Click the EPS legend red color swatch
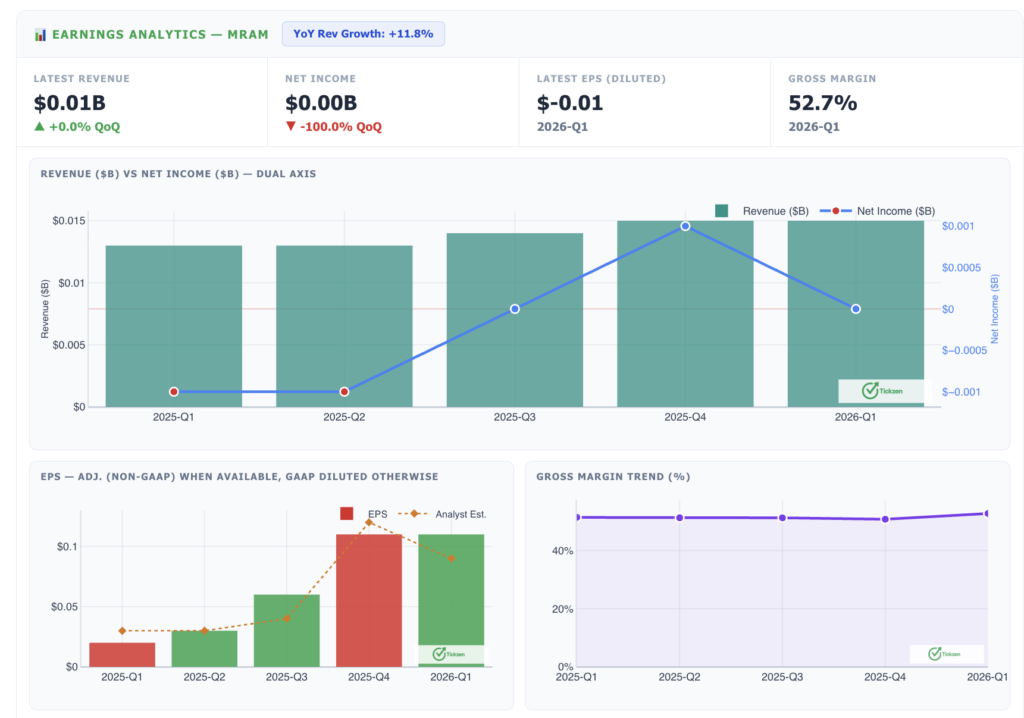 (x=347, y=514)
